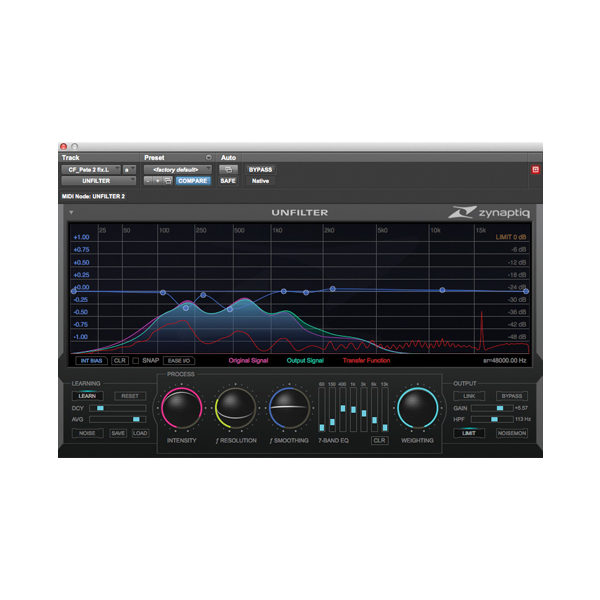Toggle the LEARN button
600x600 pixels.
[87, 396]
